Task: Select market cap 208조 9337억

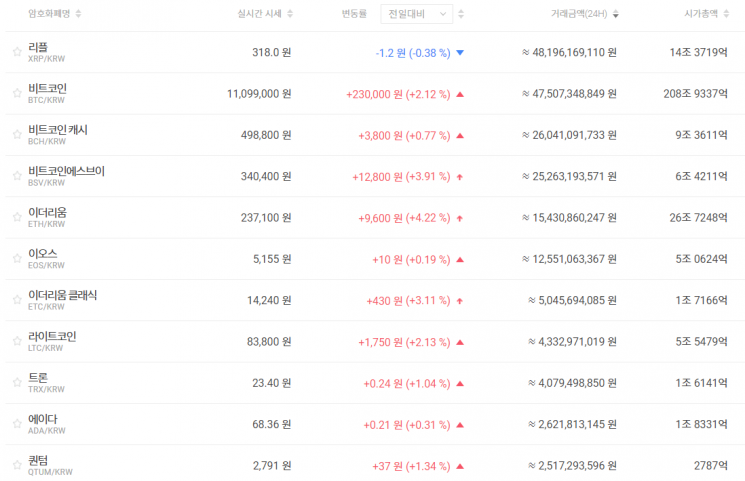Action: tap(696, 94)
